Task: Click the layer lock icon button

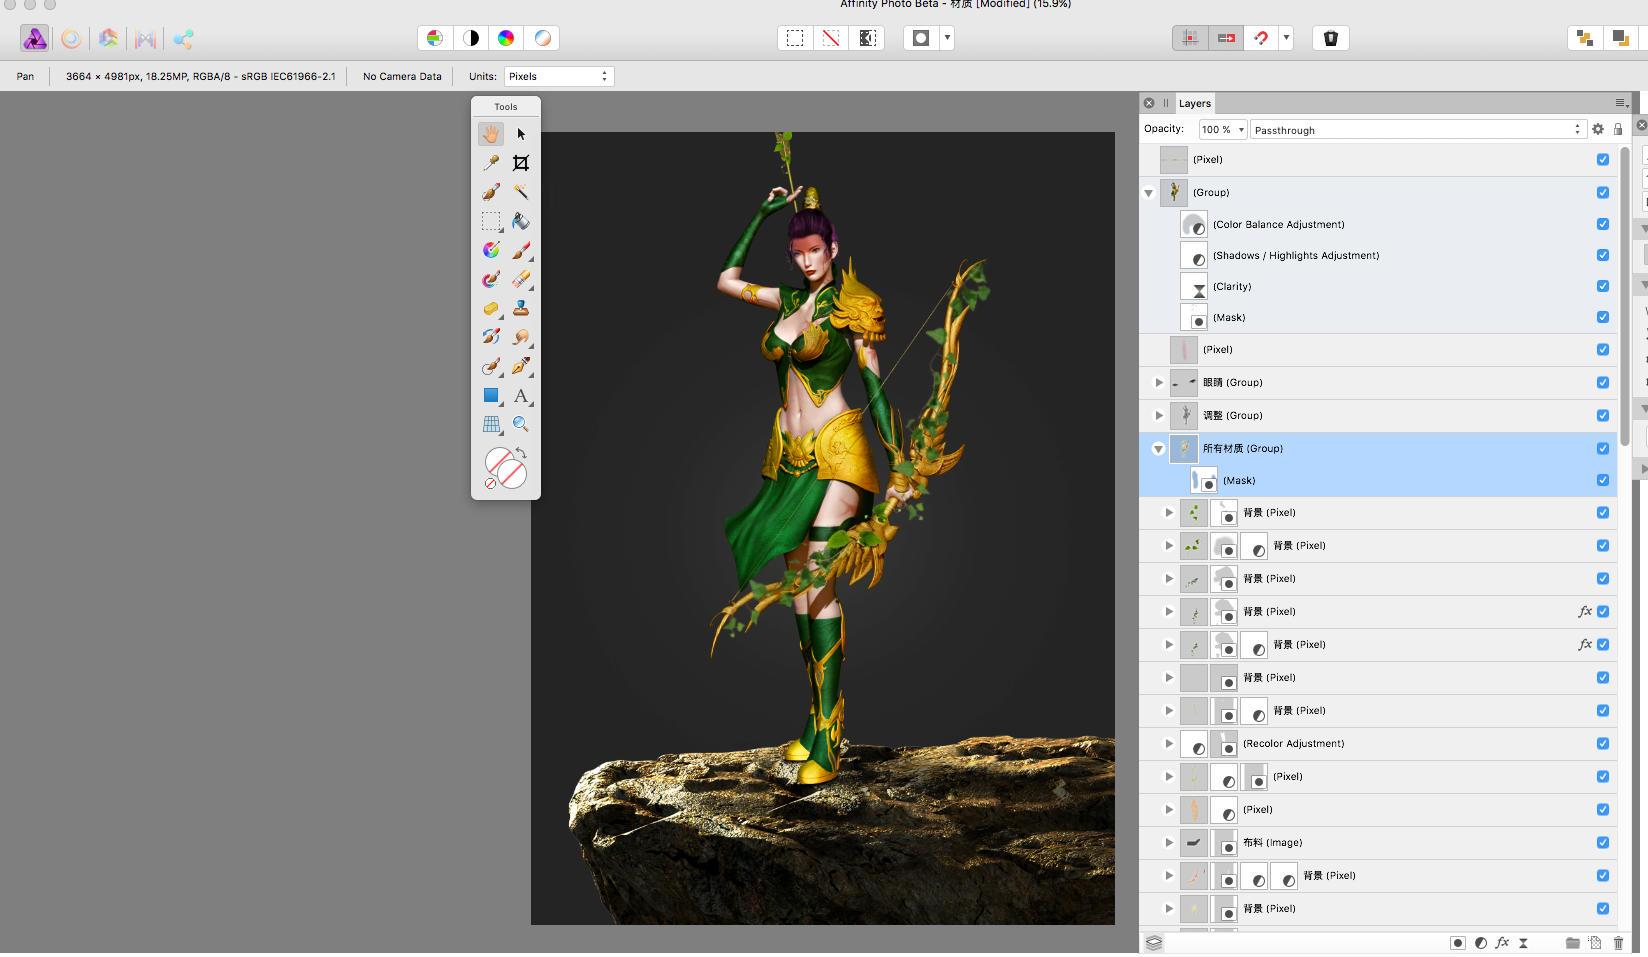Action: 1618,129
